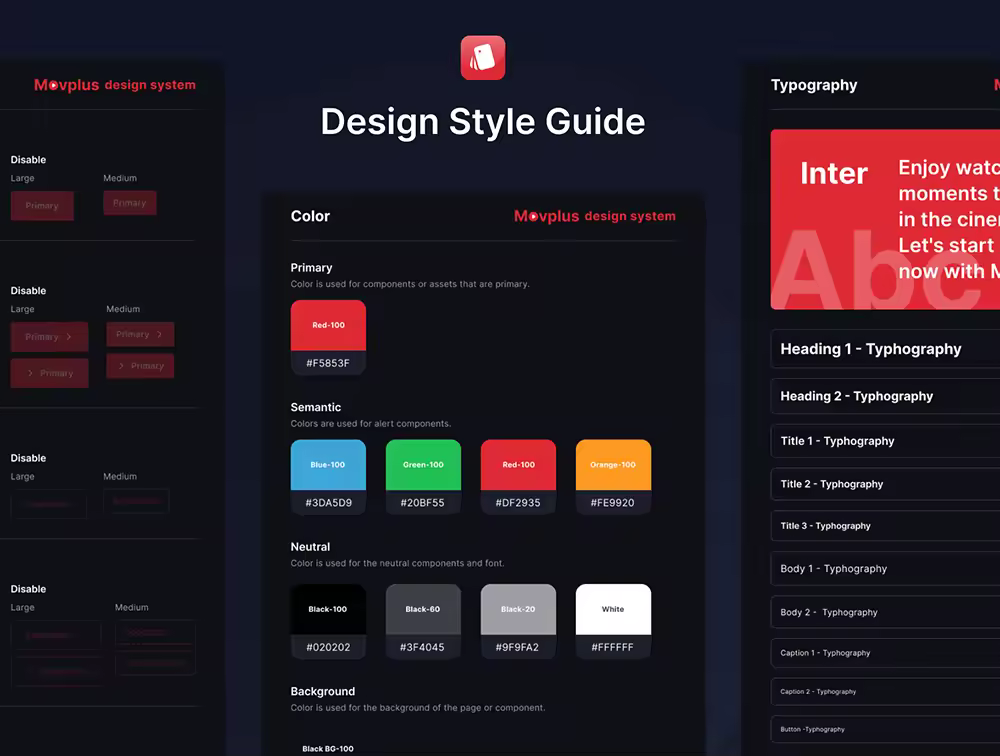Click large Primary button with leading arrow

pyautogui.click(x=49, y=373)
